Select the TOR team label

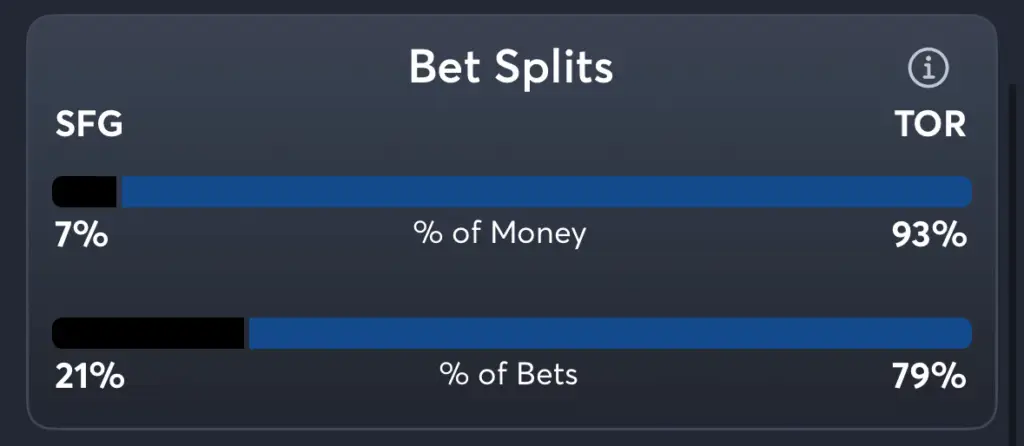tap(931, 124)
